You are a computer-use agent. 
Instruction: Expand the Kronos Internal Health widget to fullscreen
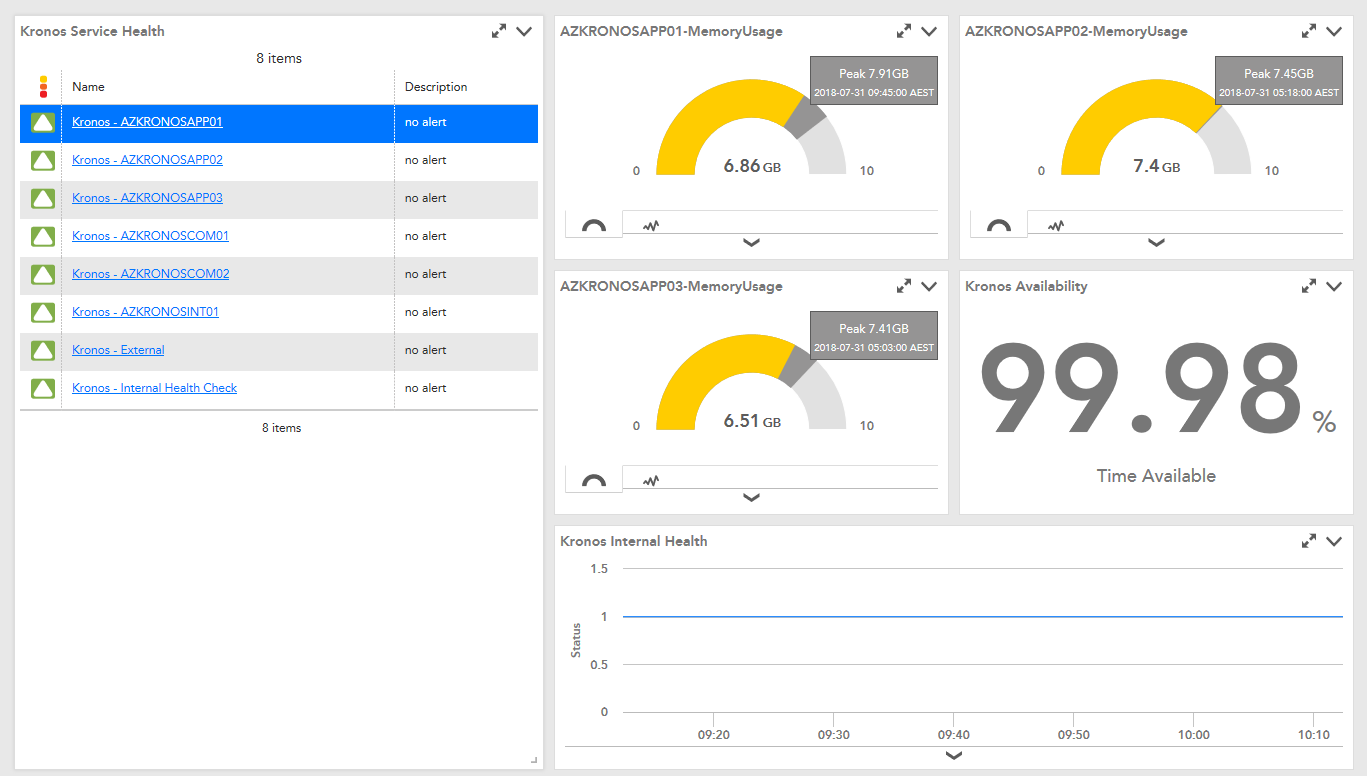click(x=1309, y=541)
